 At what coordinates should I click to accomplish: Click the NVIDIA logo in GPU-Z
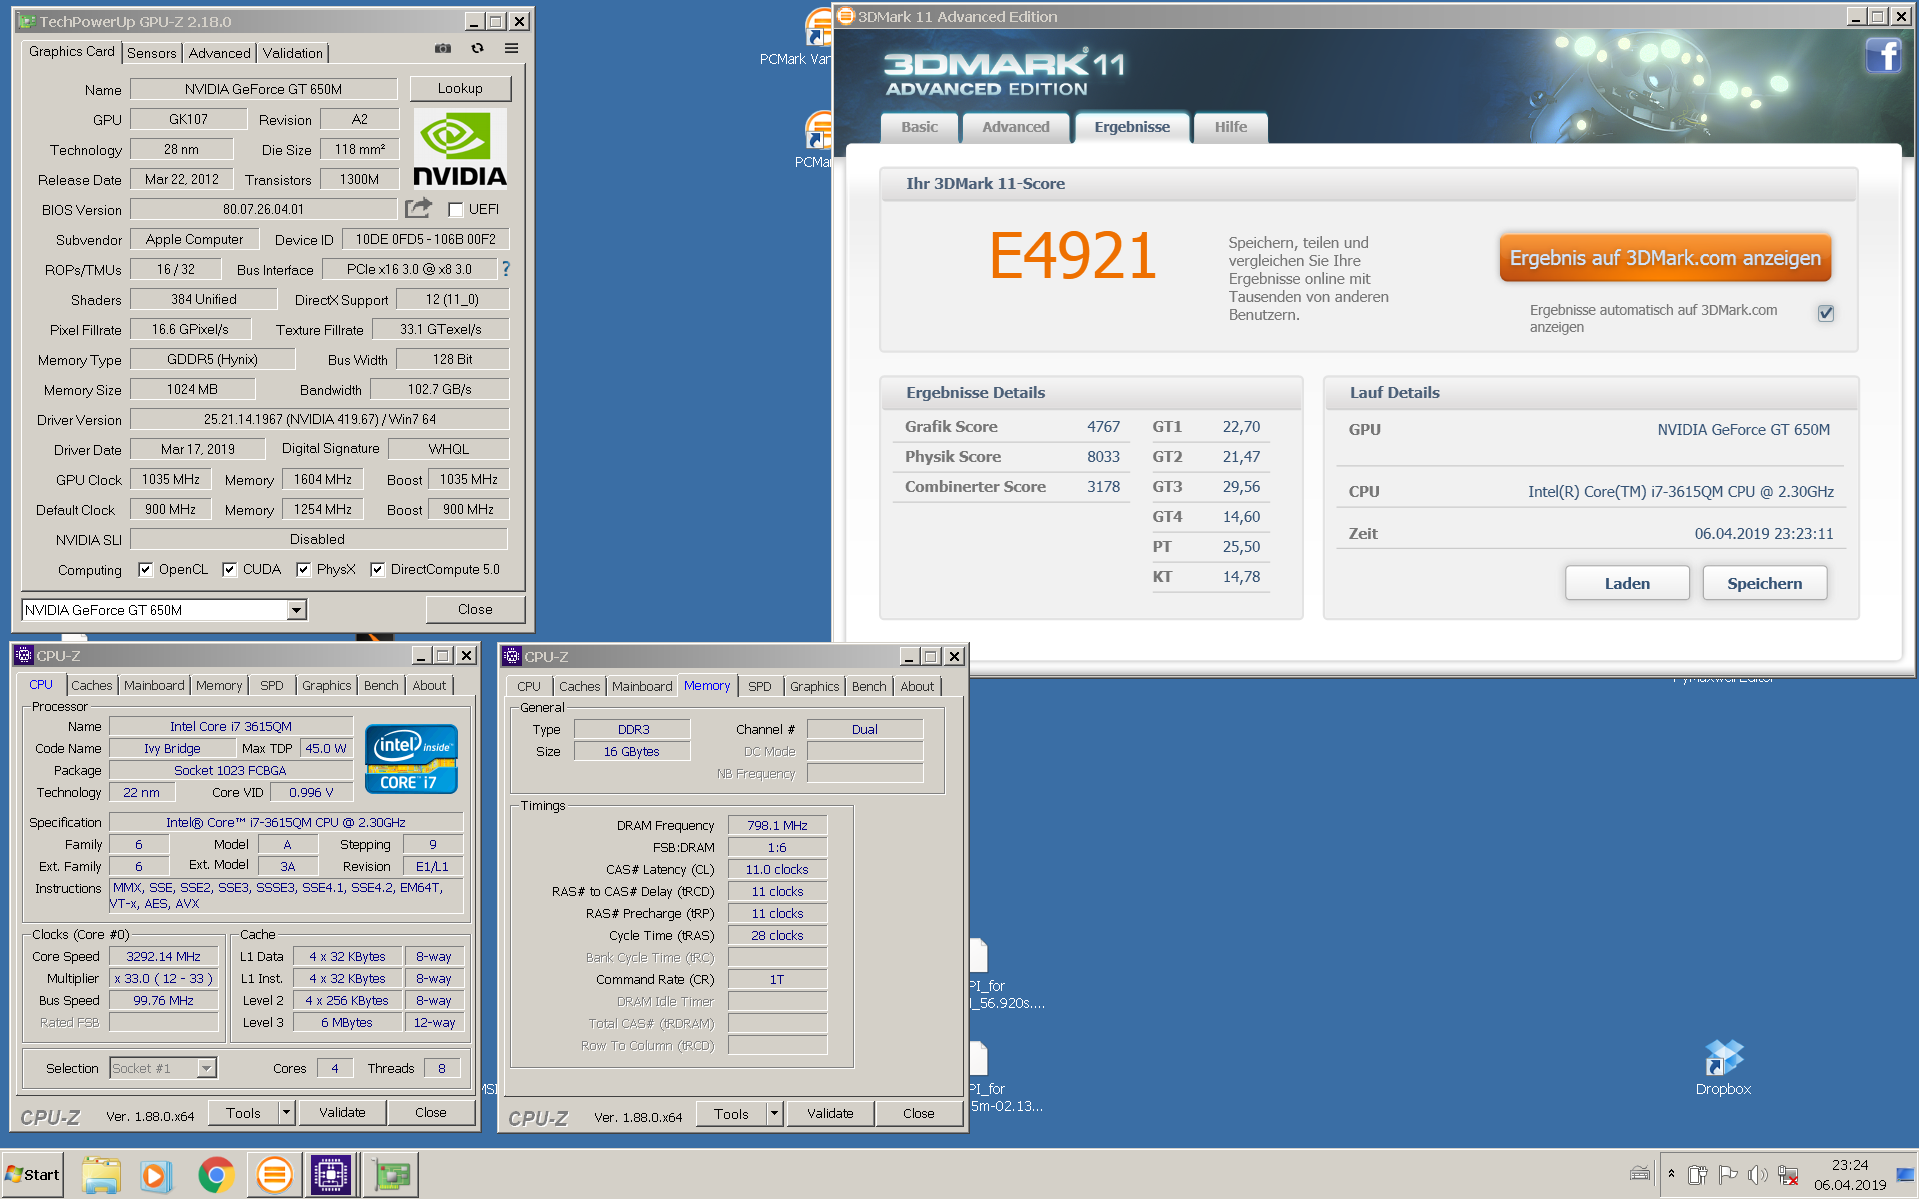point(460,149)
